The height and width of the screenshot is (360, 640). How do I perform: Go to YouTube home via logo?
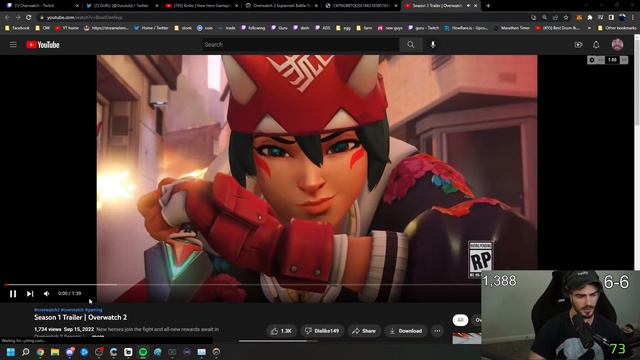click(43, 44)
